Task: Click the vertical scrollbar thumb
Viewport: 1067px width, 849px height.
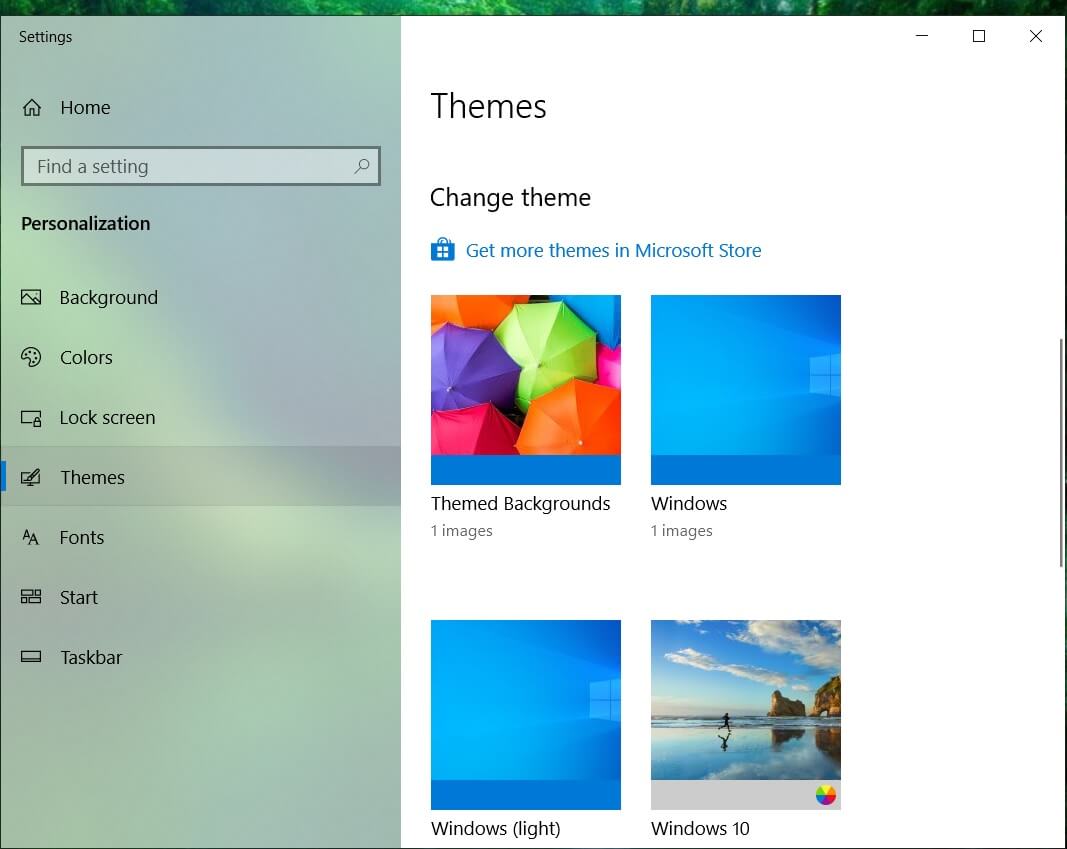Action: point(1061,452)
